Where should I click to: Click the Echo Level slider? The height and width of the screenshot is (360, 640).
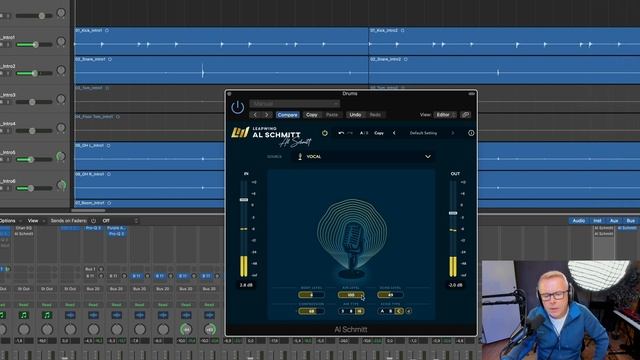tap(391, 295)
